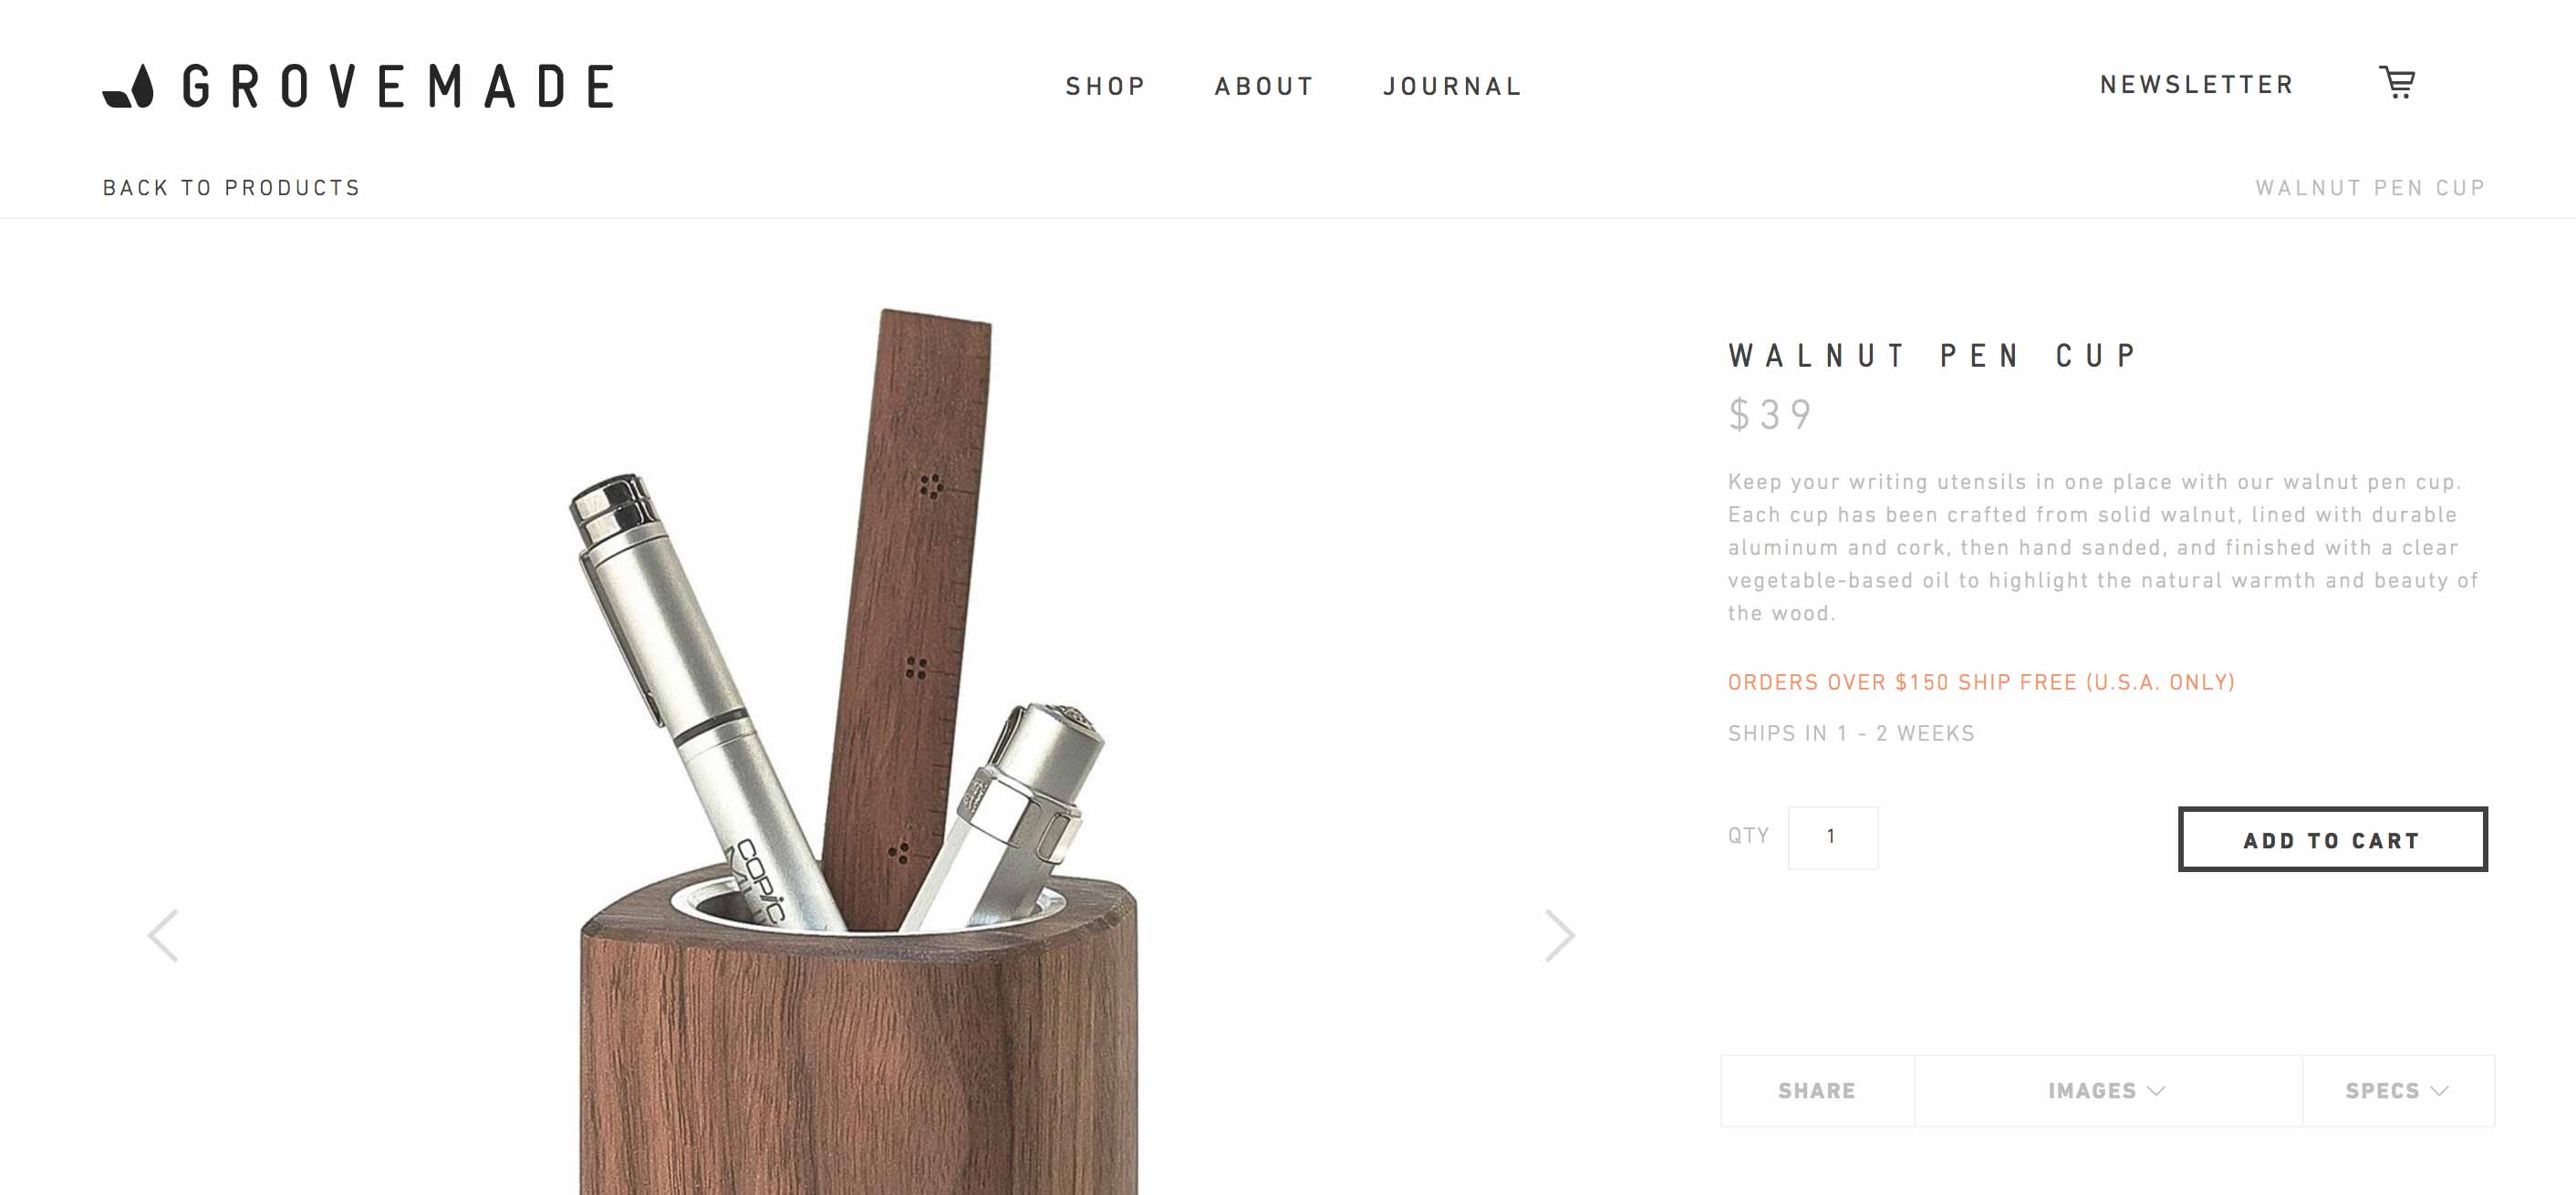The width and height of the screenshot is (2576, 1195).
Task: Click the chevron beside IMAGES
Action: (x=2156, y=1090)
